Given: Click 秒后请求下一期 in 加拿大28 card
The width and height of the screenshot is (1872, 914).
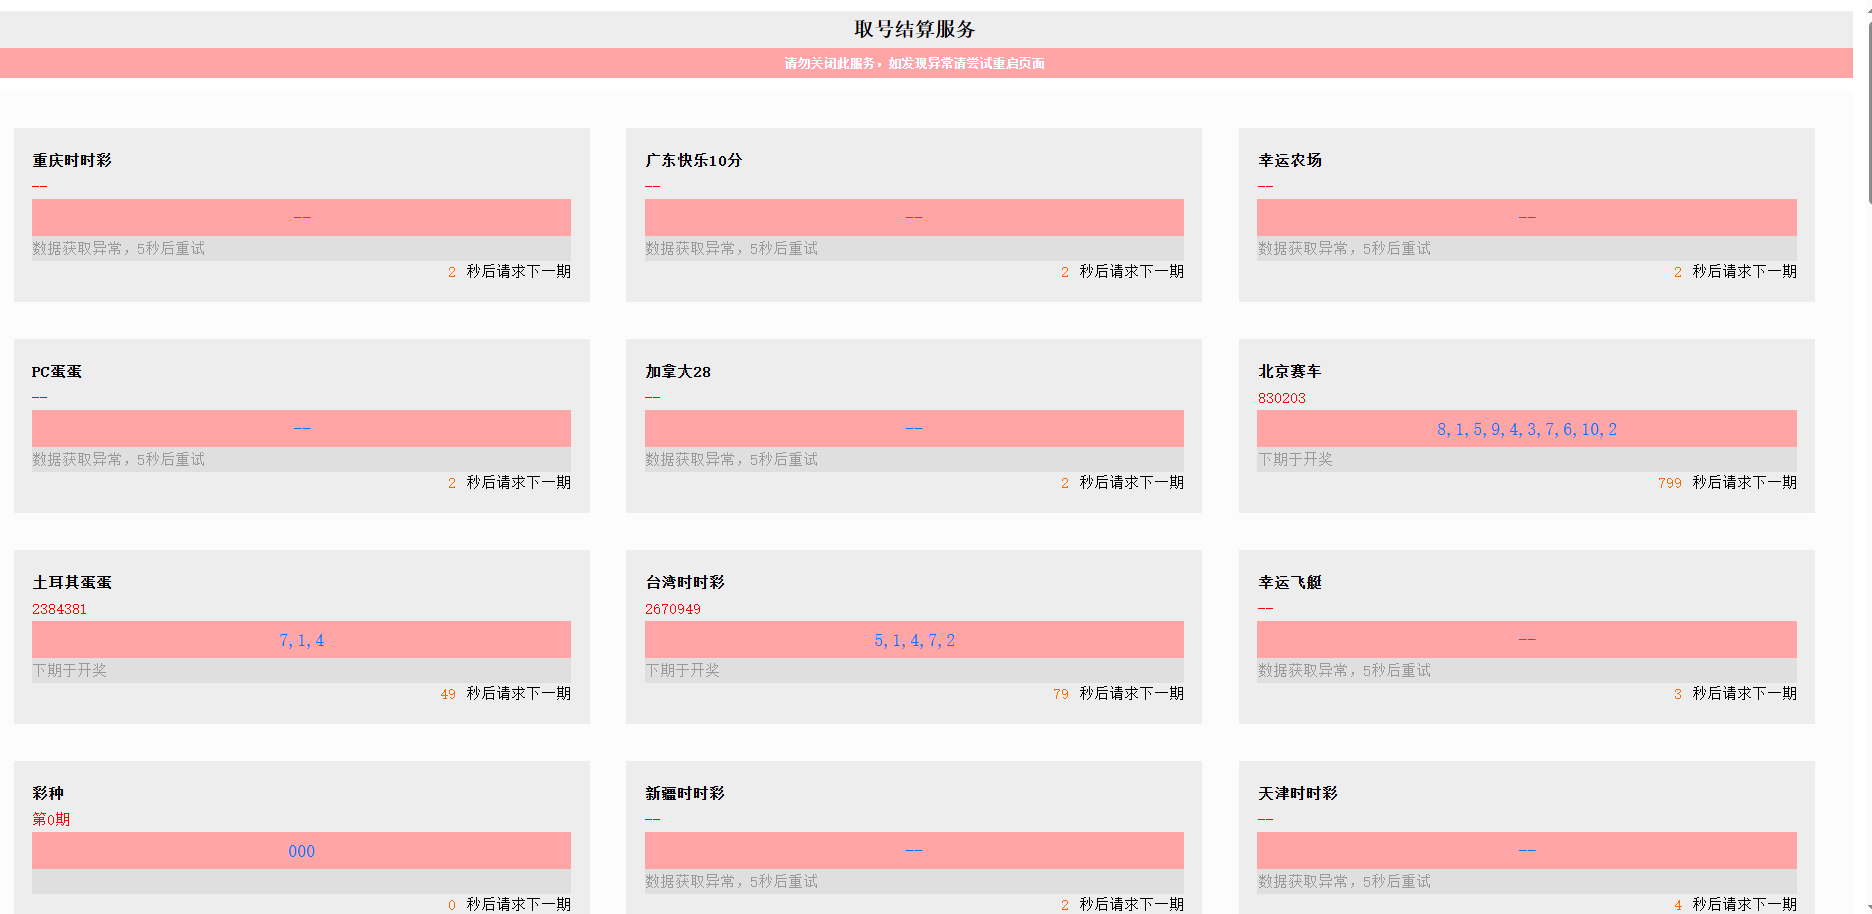Looking at the screenshot, I should coord(1131,482).
